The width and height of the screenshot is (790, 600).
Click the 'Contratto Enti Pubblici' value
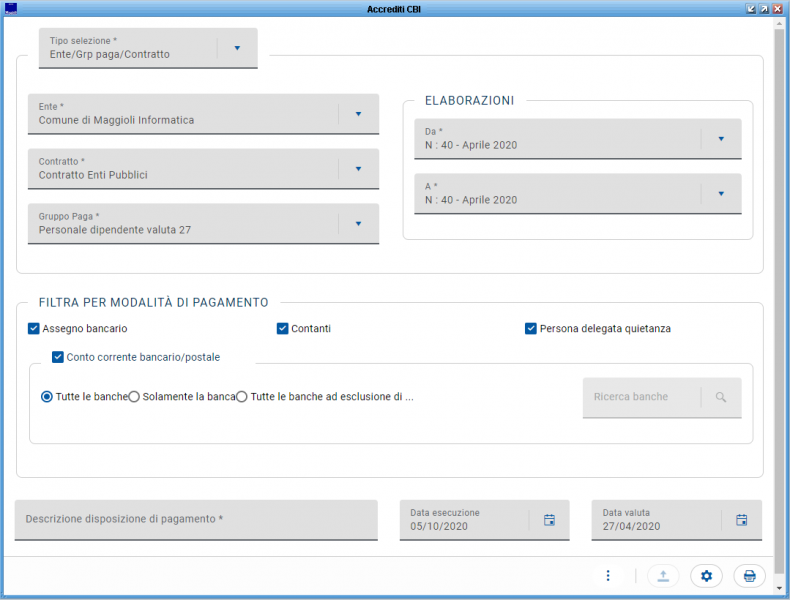point(93,175)
